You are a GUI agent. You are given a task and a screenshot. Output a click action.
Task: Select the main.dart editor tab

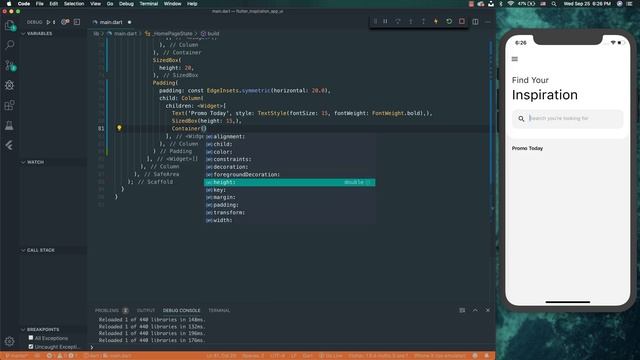pyautogui.click(x=111, y=22)
